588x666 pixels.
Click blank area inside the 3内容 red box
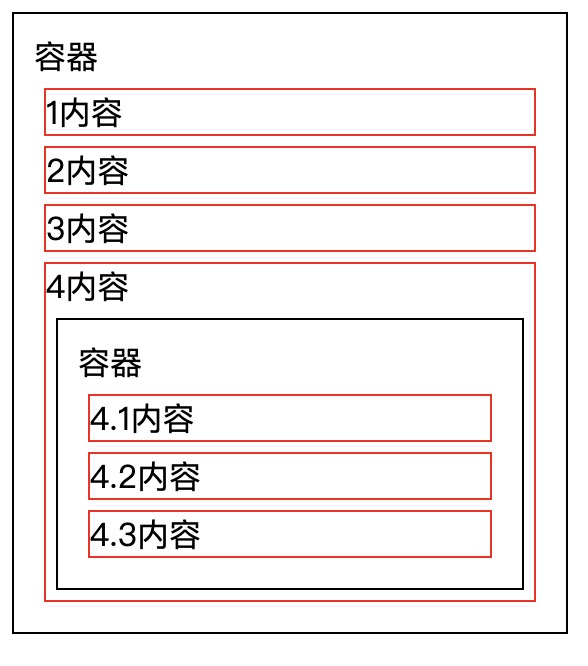coord(331,229)
